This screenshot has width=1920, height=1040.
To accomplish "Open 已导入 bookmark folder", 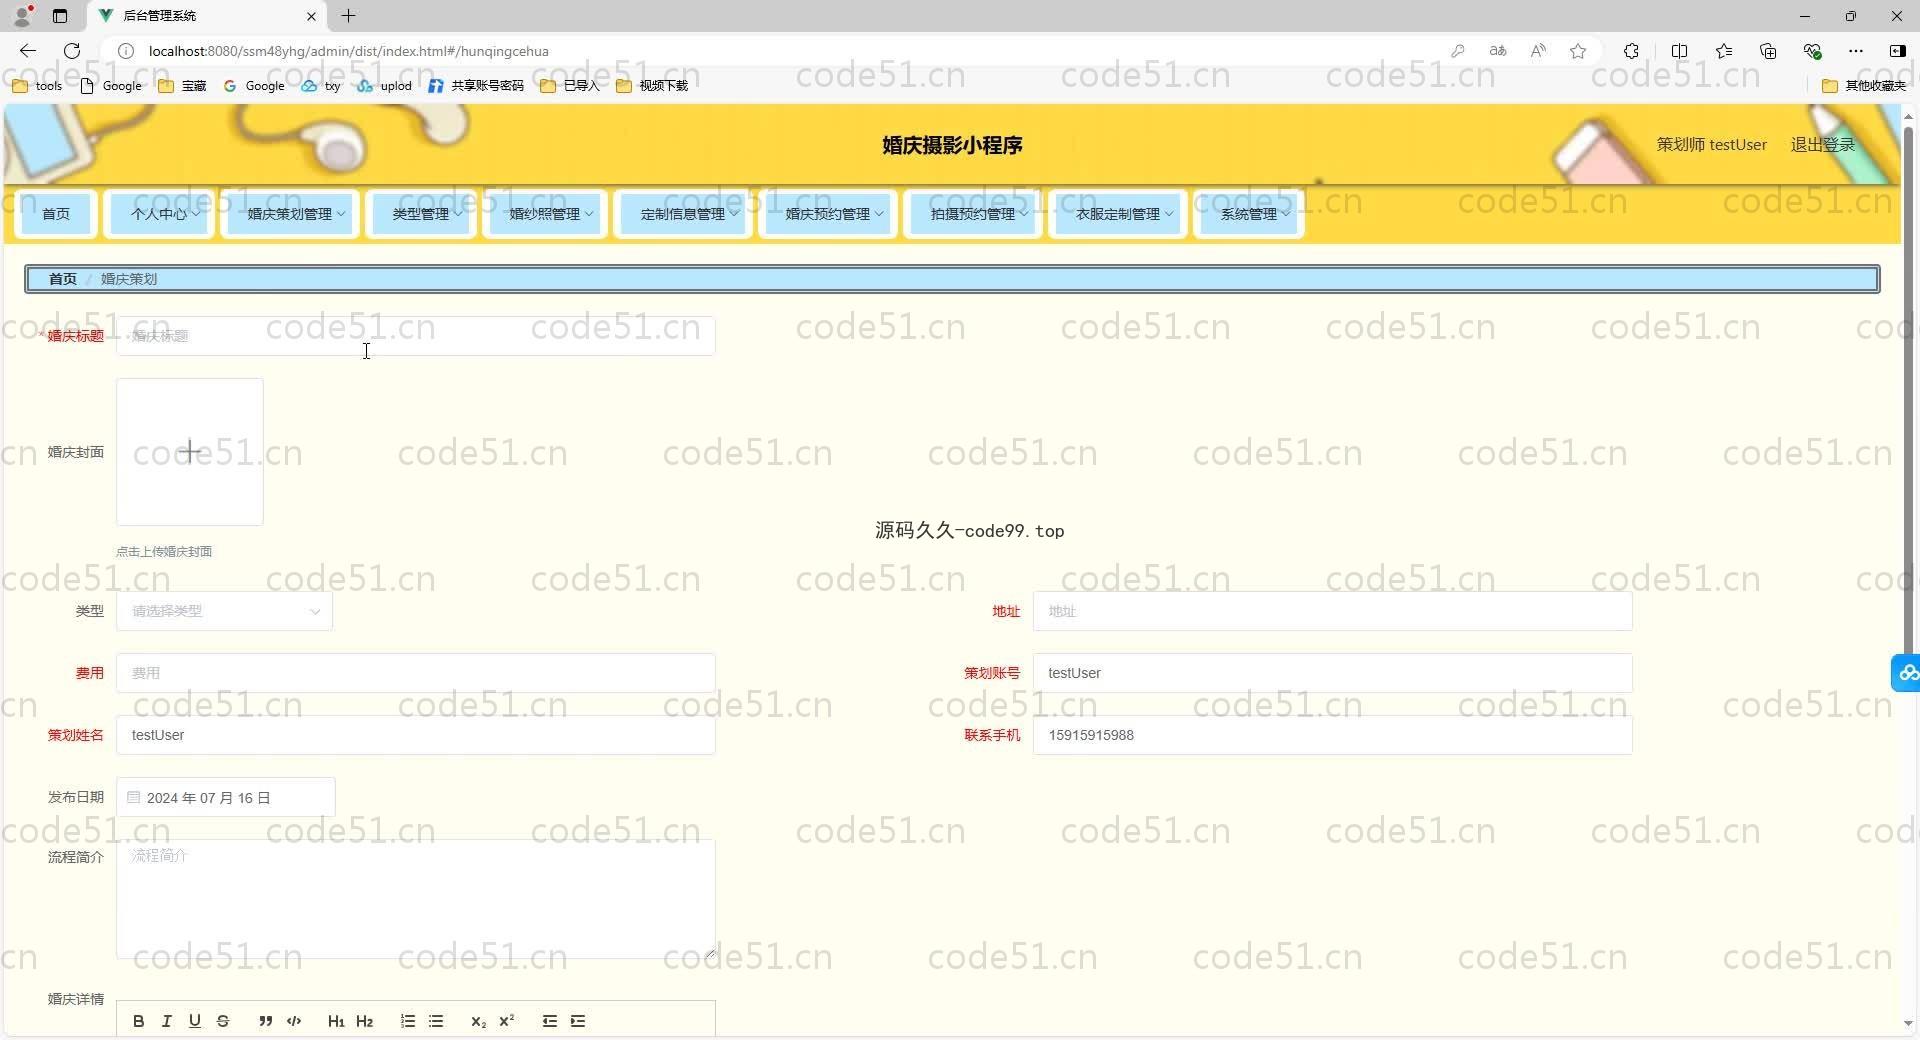I will point(570,86).
